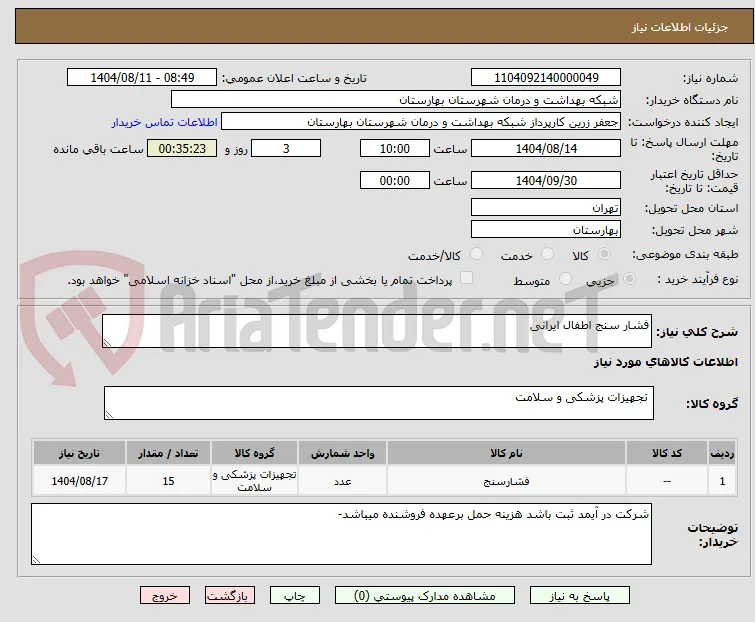Open 'مشاهده مدارک پیوستی (0)' attachments
The image size is (755, 622).
(425, 596)
